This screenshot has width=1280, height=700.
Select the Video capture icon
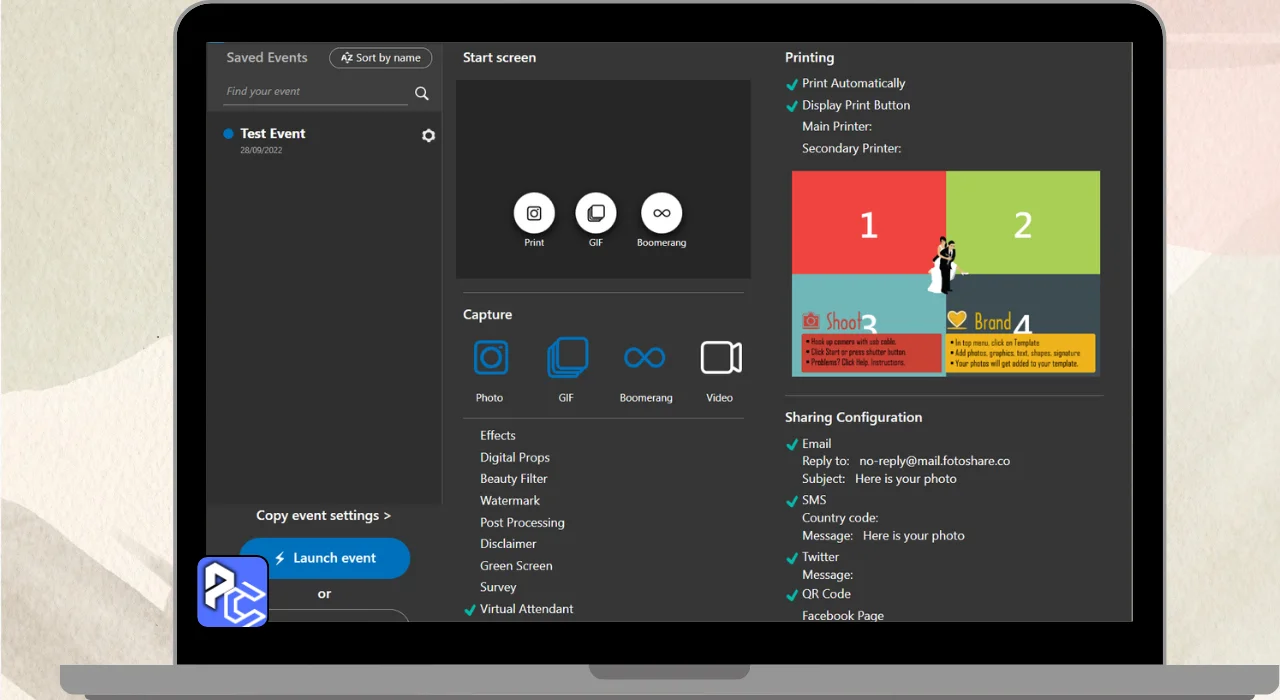click(720, 358)
